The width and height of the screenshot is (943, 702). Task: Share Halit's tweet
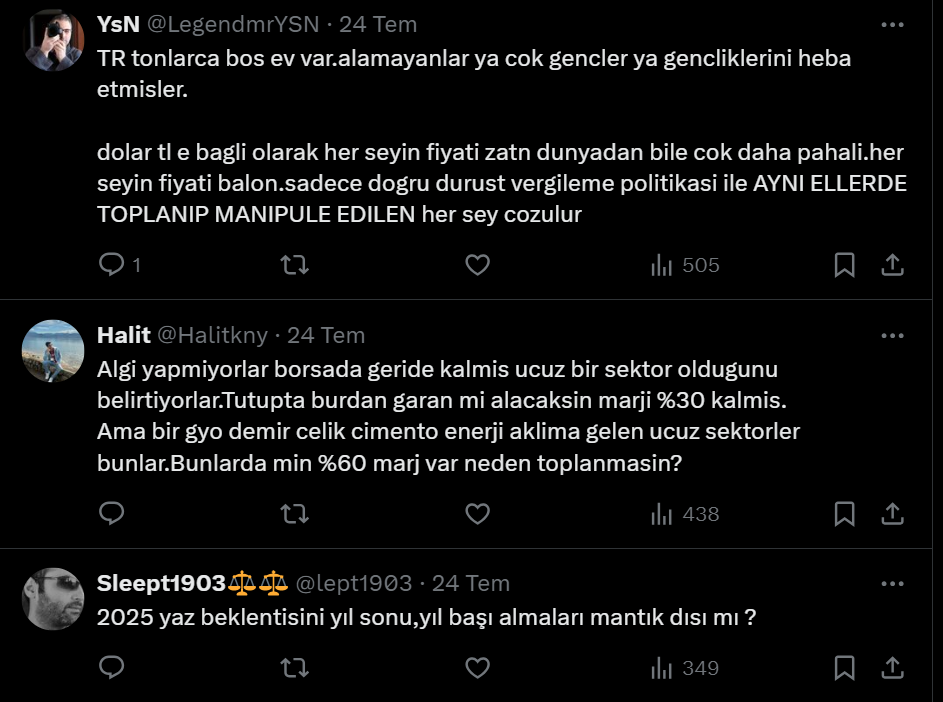click(892, 514)
